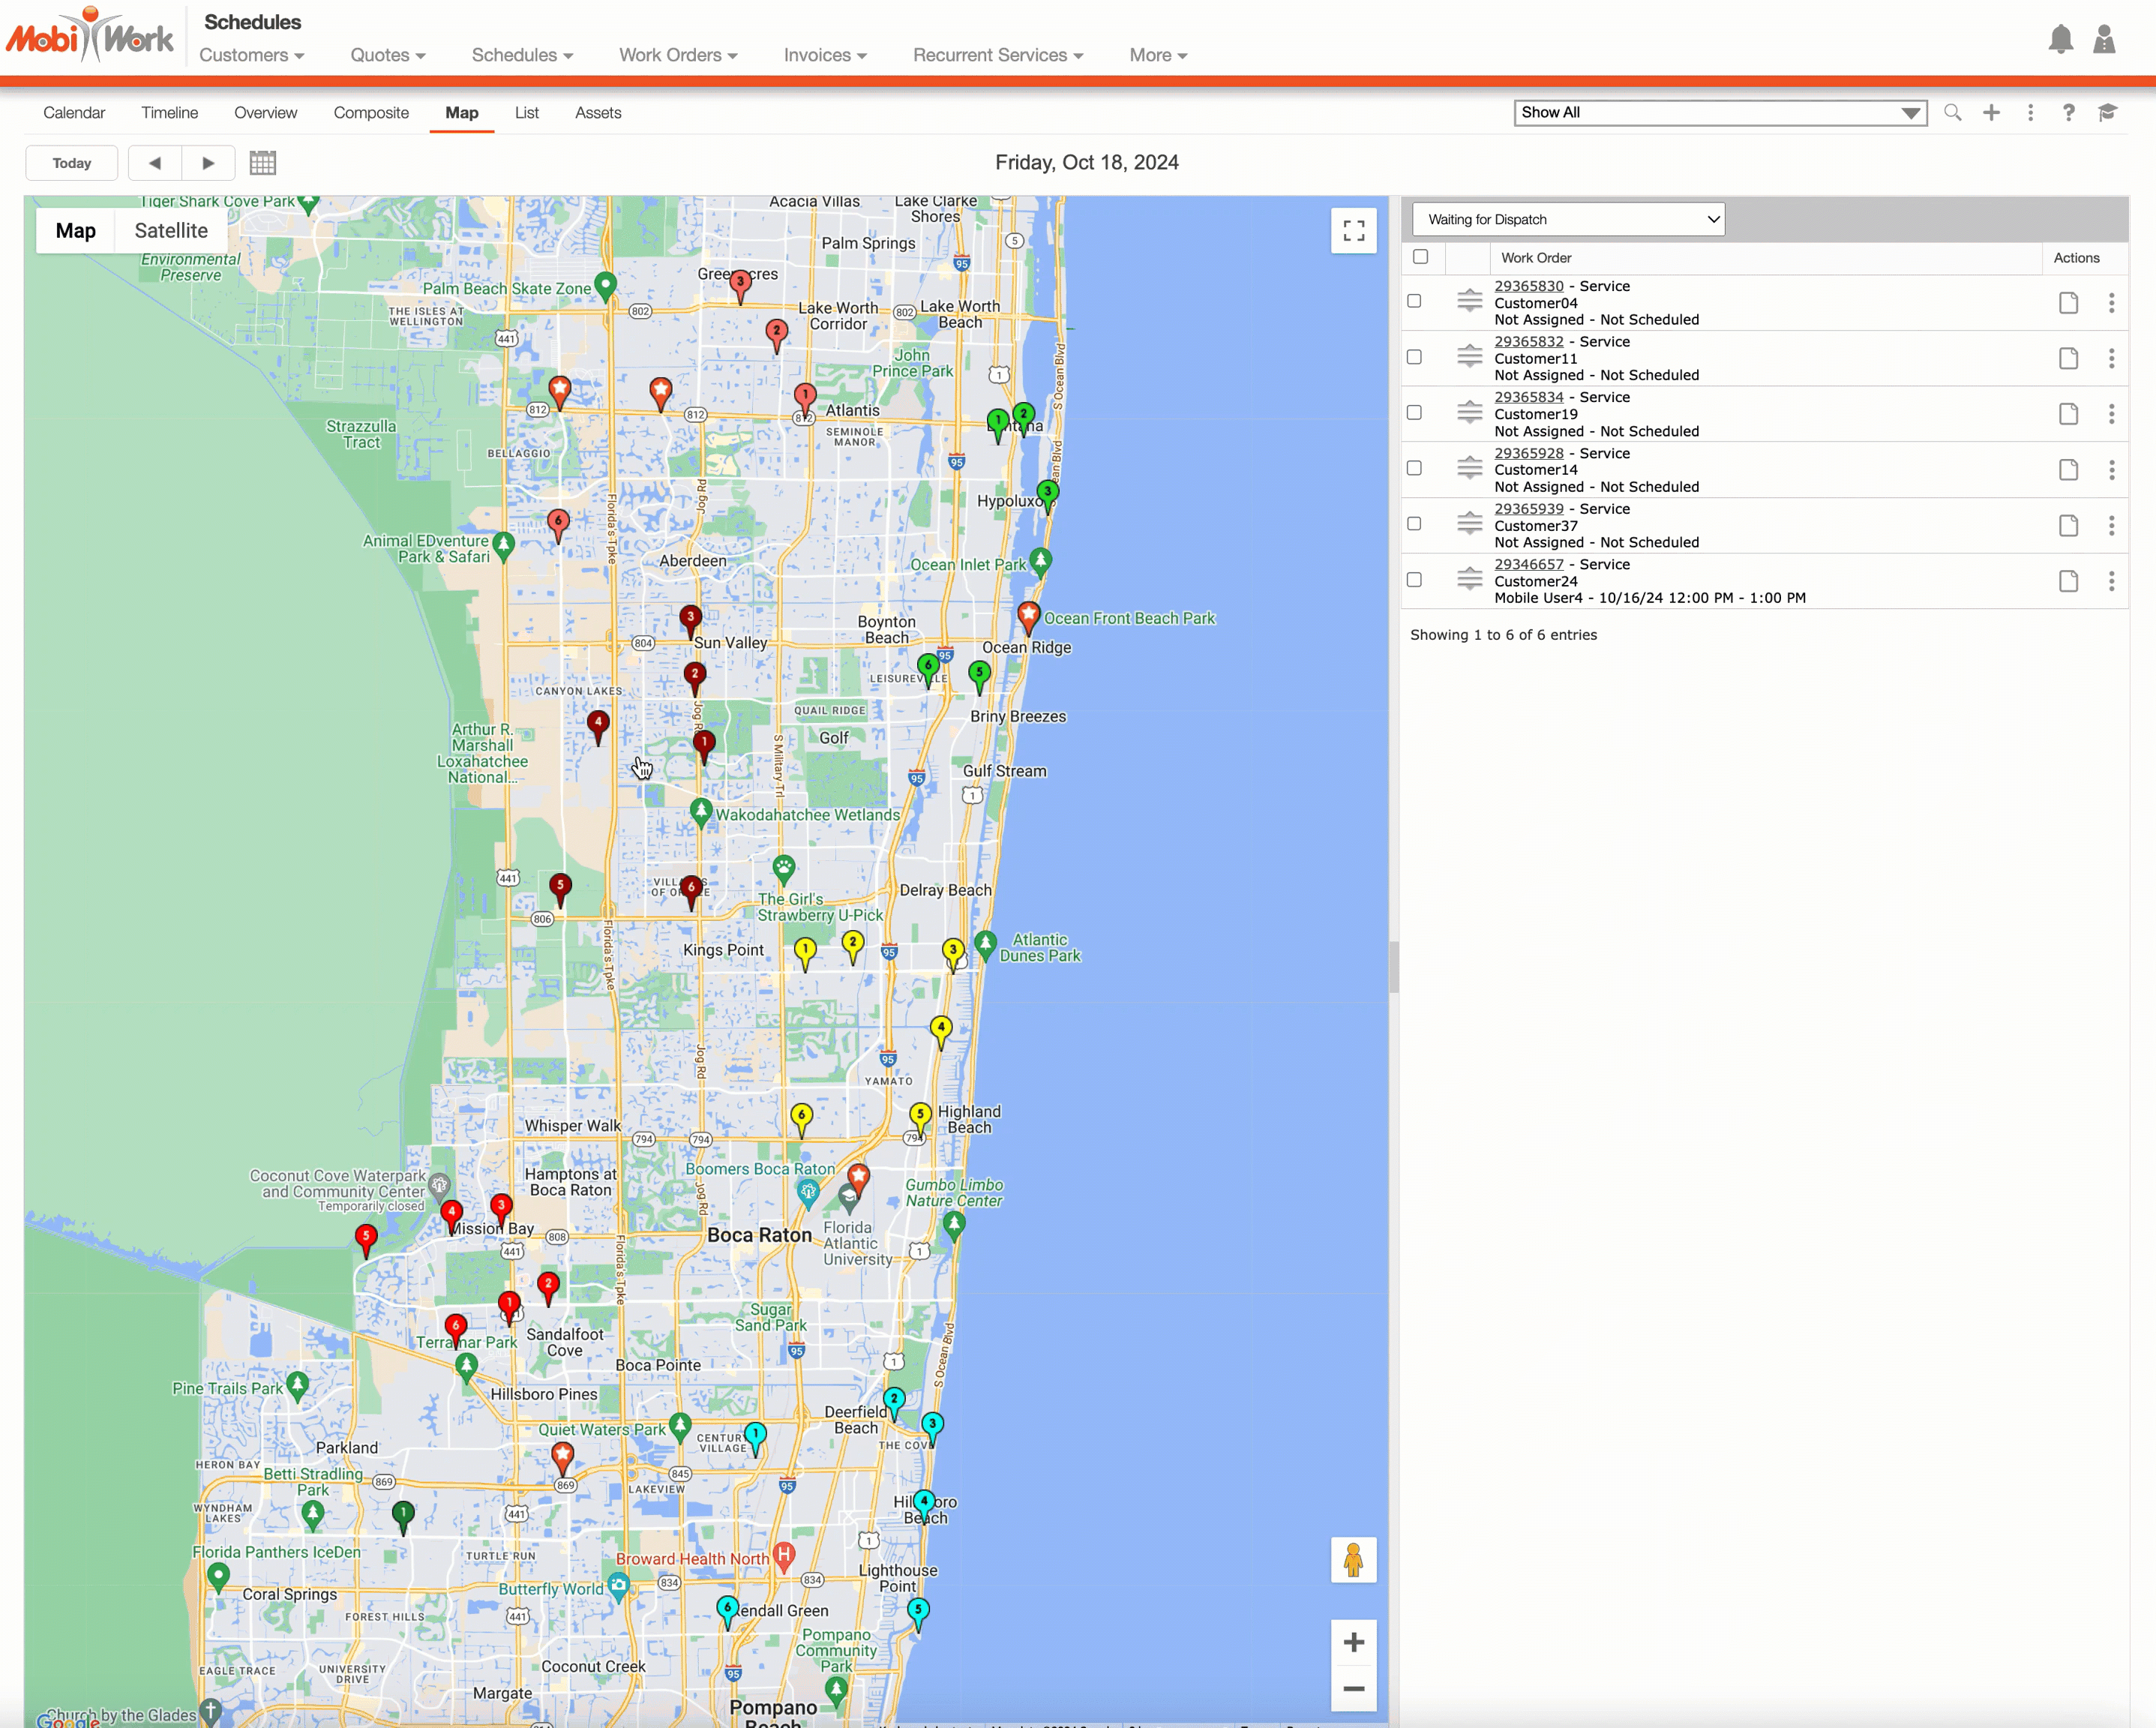Open the notifications bell icon
Viewport: 2156px width, 1728px height.
[2060, 40]
